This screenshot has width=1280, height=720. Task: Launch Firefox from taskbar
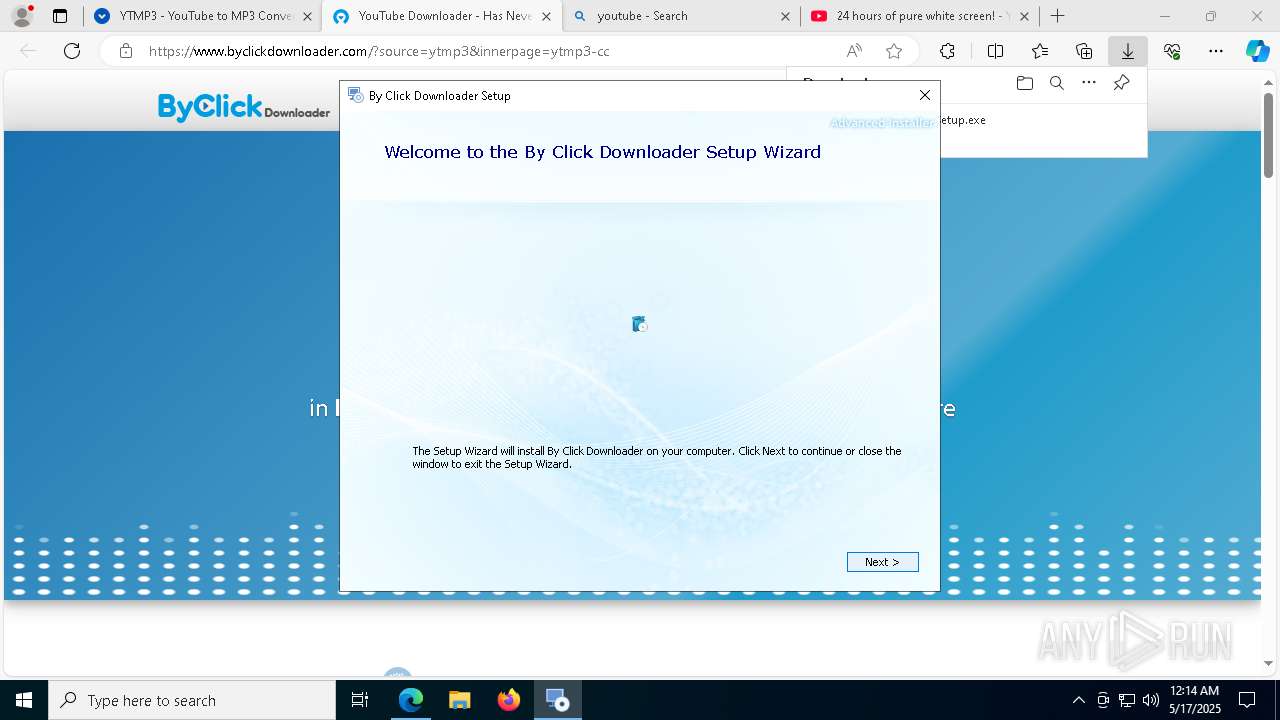click(509, 700)
